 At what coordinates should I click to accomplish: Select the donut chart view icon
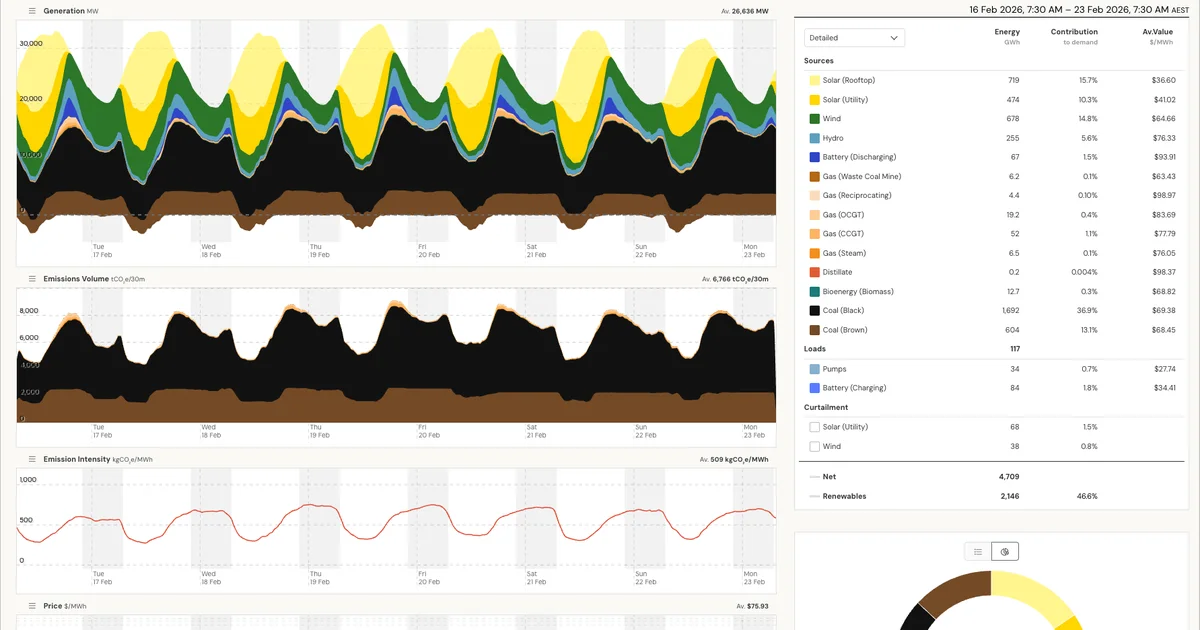click(x=1004, y=550)
